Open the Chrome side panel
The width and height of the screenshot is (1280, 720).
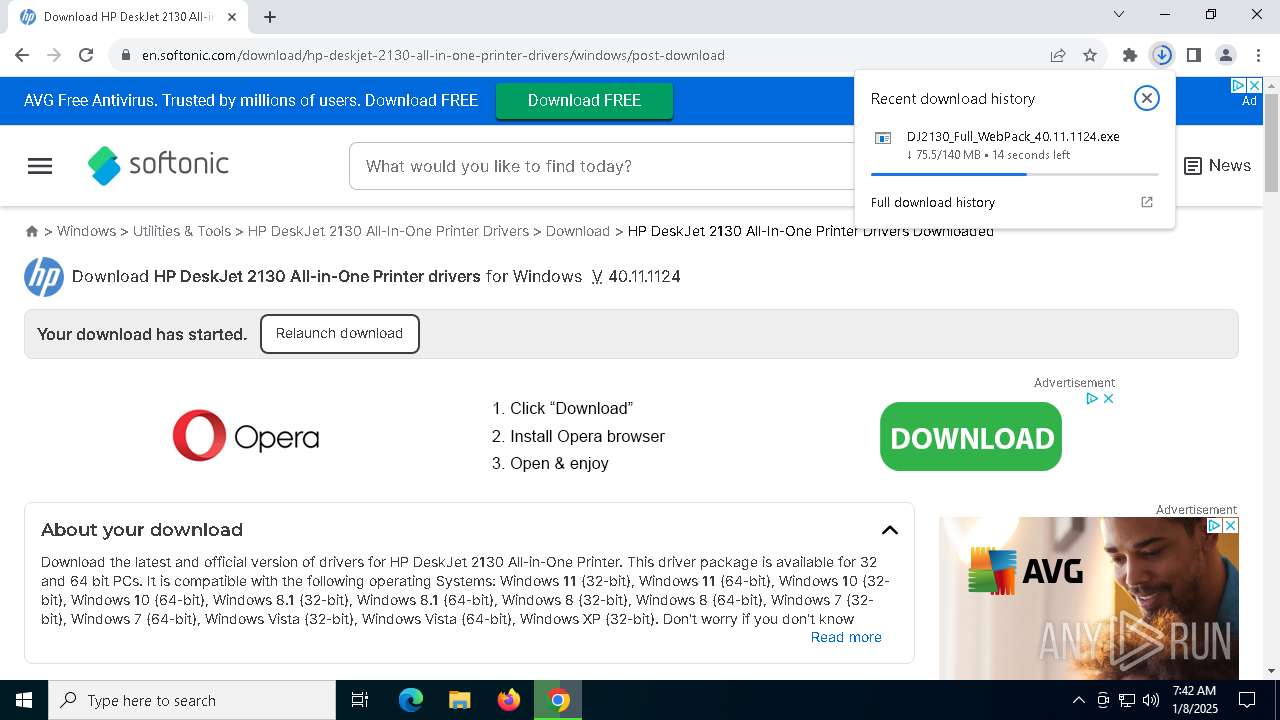[1194, 55]
